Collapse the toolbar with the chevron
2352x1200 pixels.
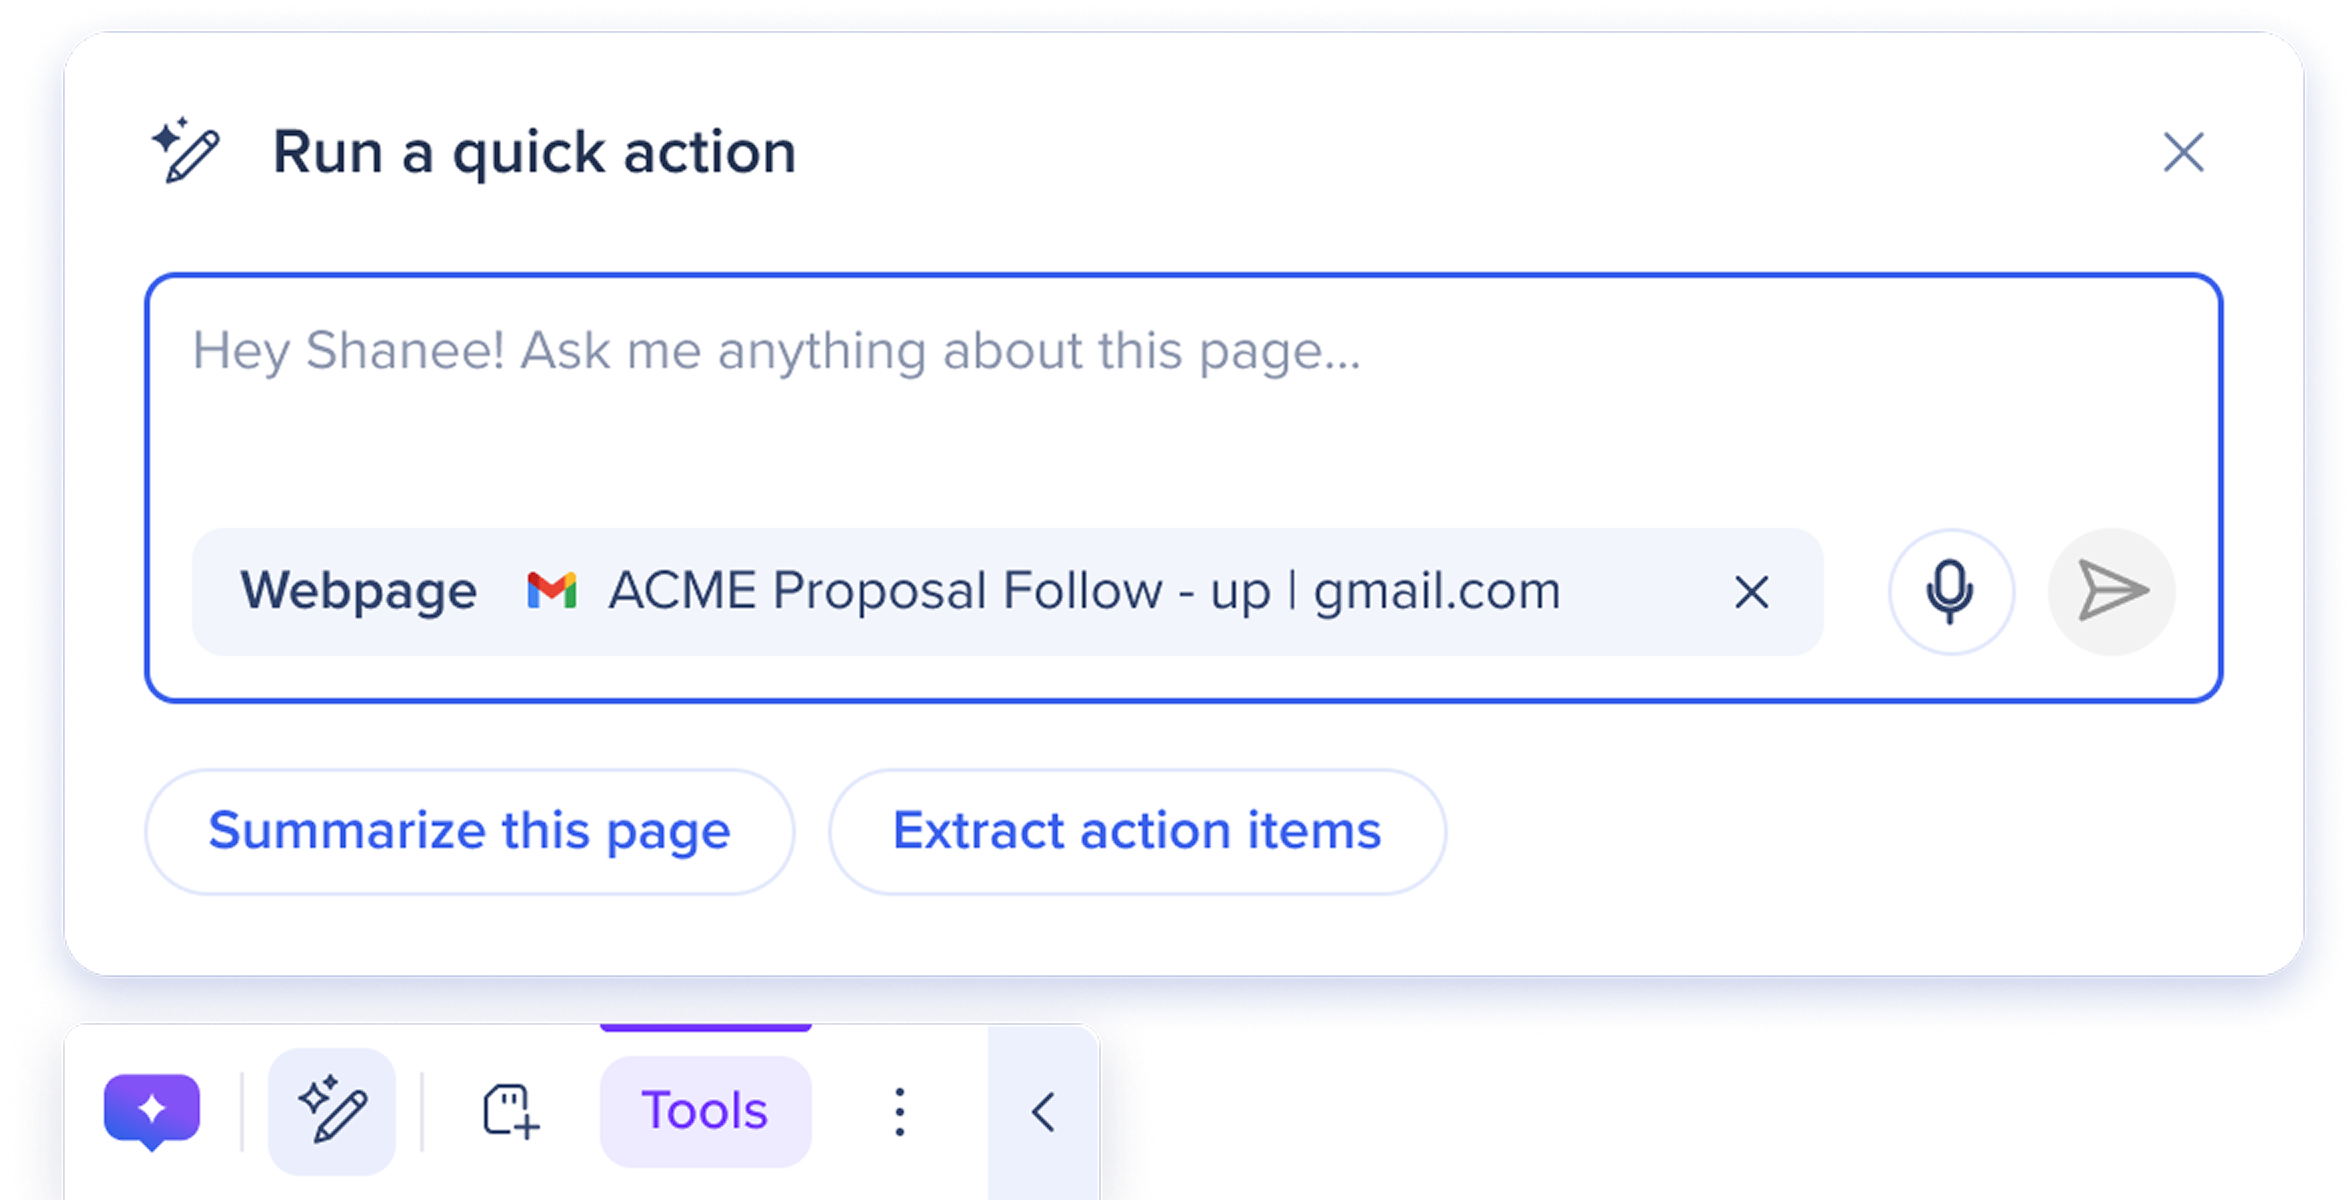1043,1111
